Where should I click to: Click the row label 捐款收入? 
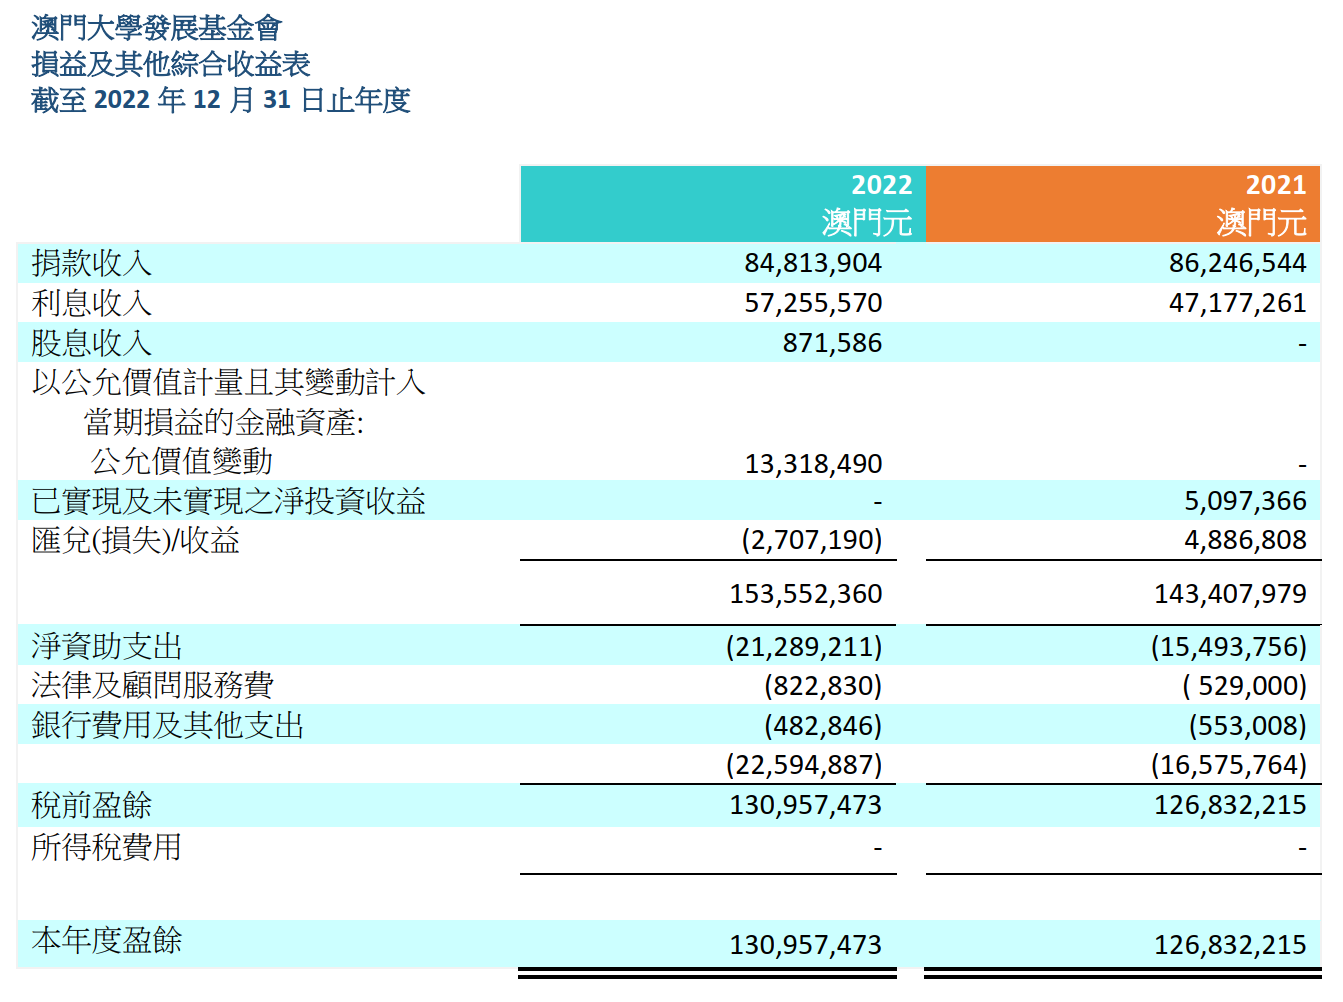coord(92,263)
